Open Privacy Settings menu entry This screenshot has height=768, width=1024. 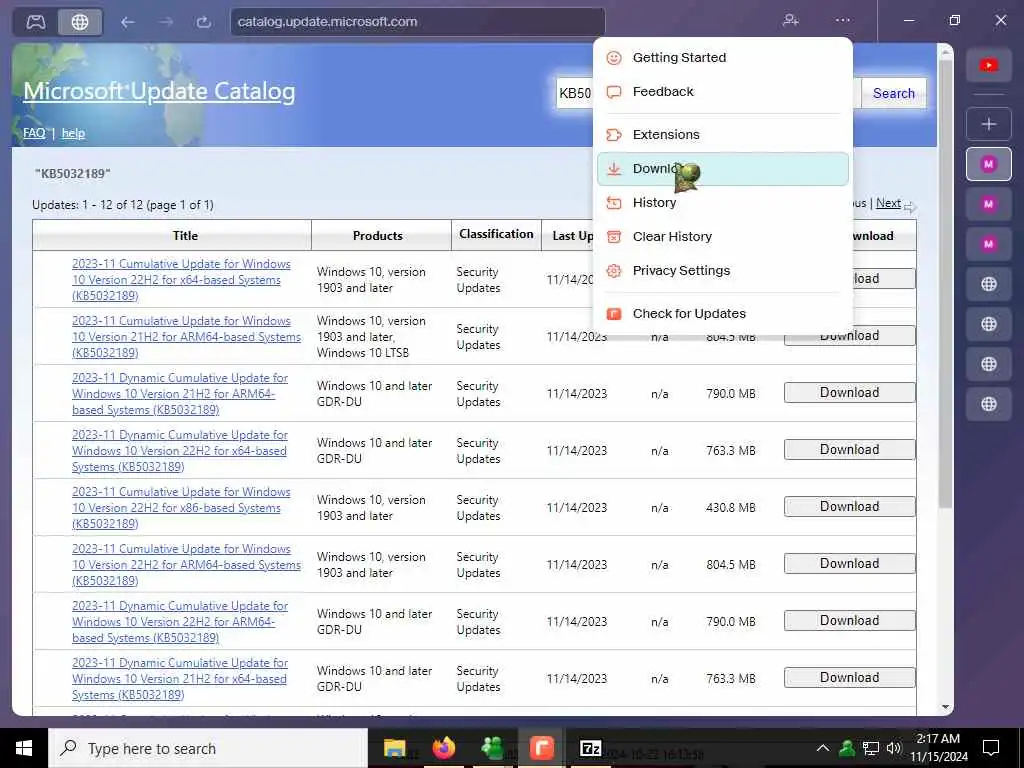(x=723, y=270)
